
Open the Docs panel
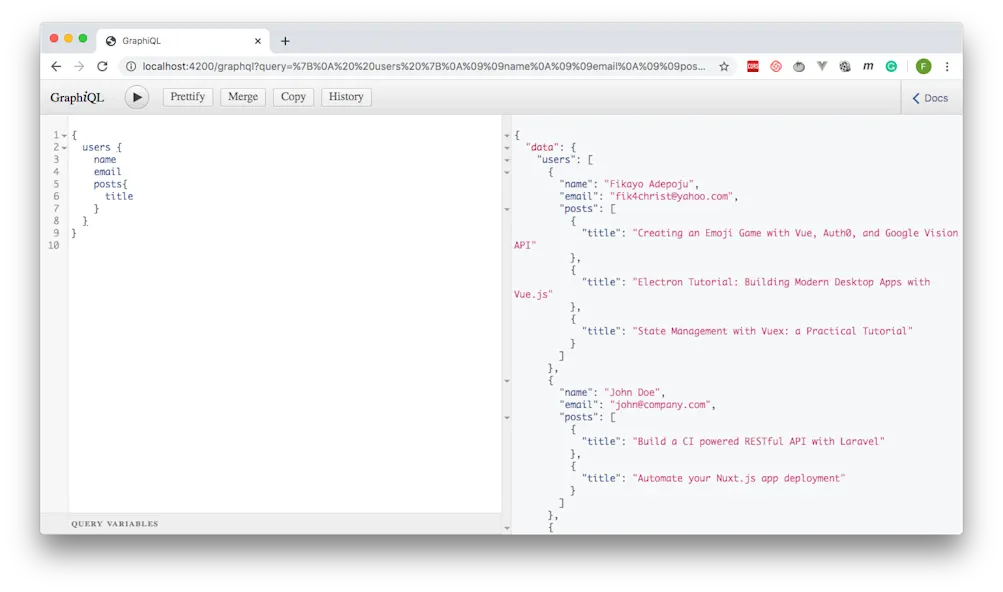[928, 97]
